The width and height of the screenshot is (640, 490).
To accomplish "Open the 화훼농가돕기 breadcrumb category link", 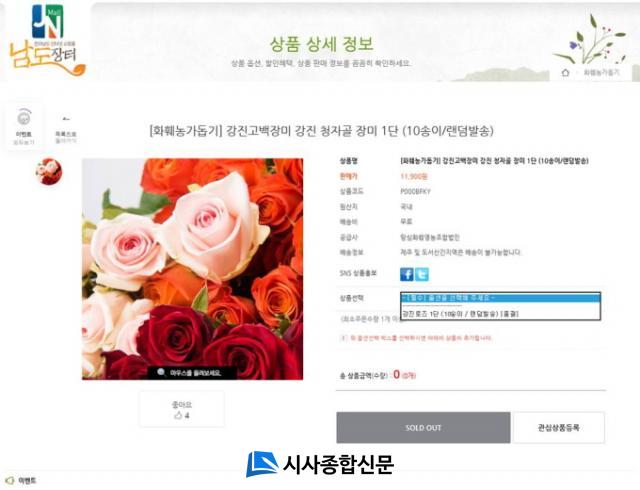I will click(601, 73).
